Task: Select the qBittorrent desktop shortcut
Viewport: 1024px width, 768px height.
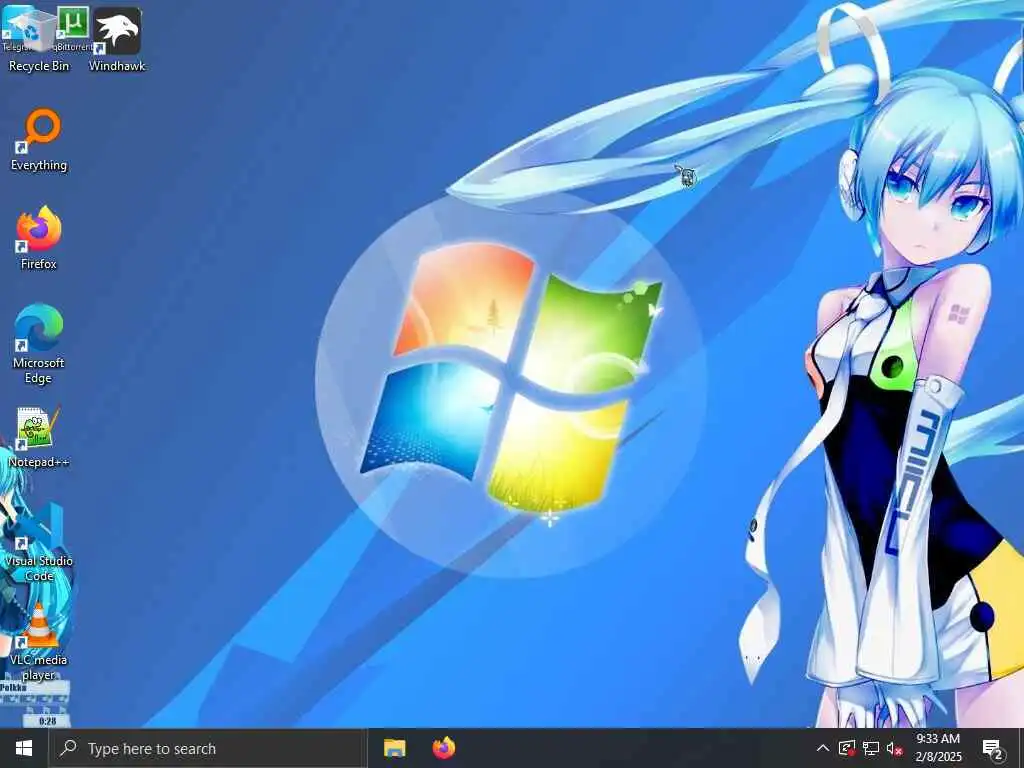Action: coord(73,27)
